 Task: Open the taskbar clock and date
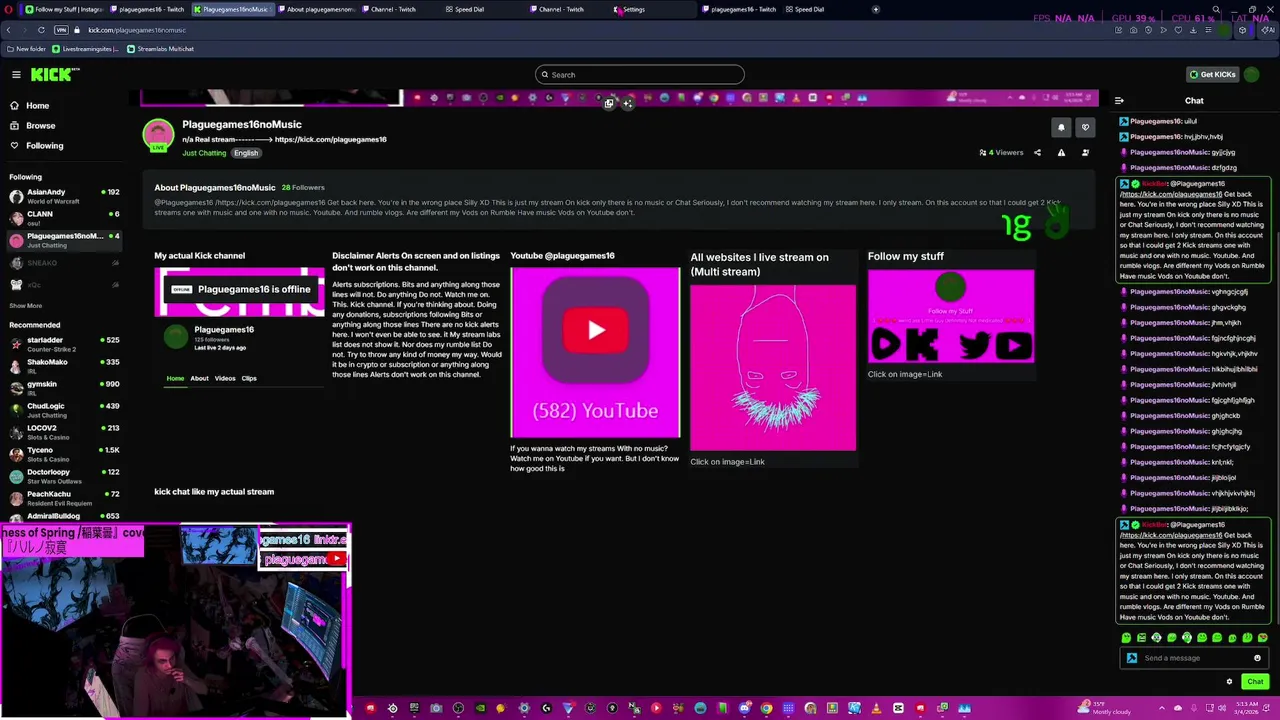tap(1244, 708)
